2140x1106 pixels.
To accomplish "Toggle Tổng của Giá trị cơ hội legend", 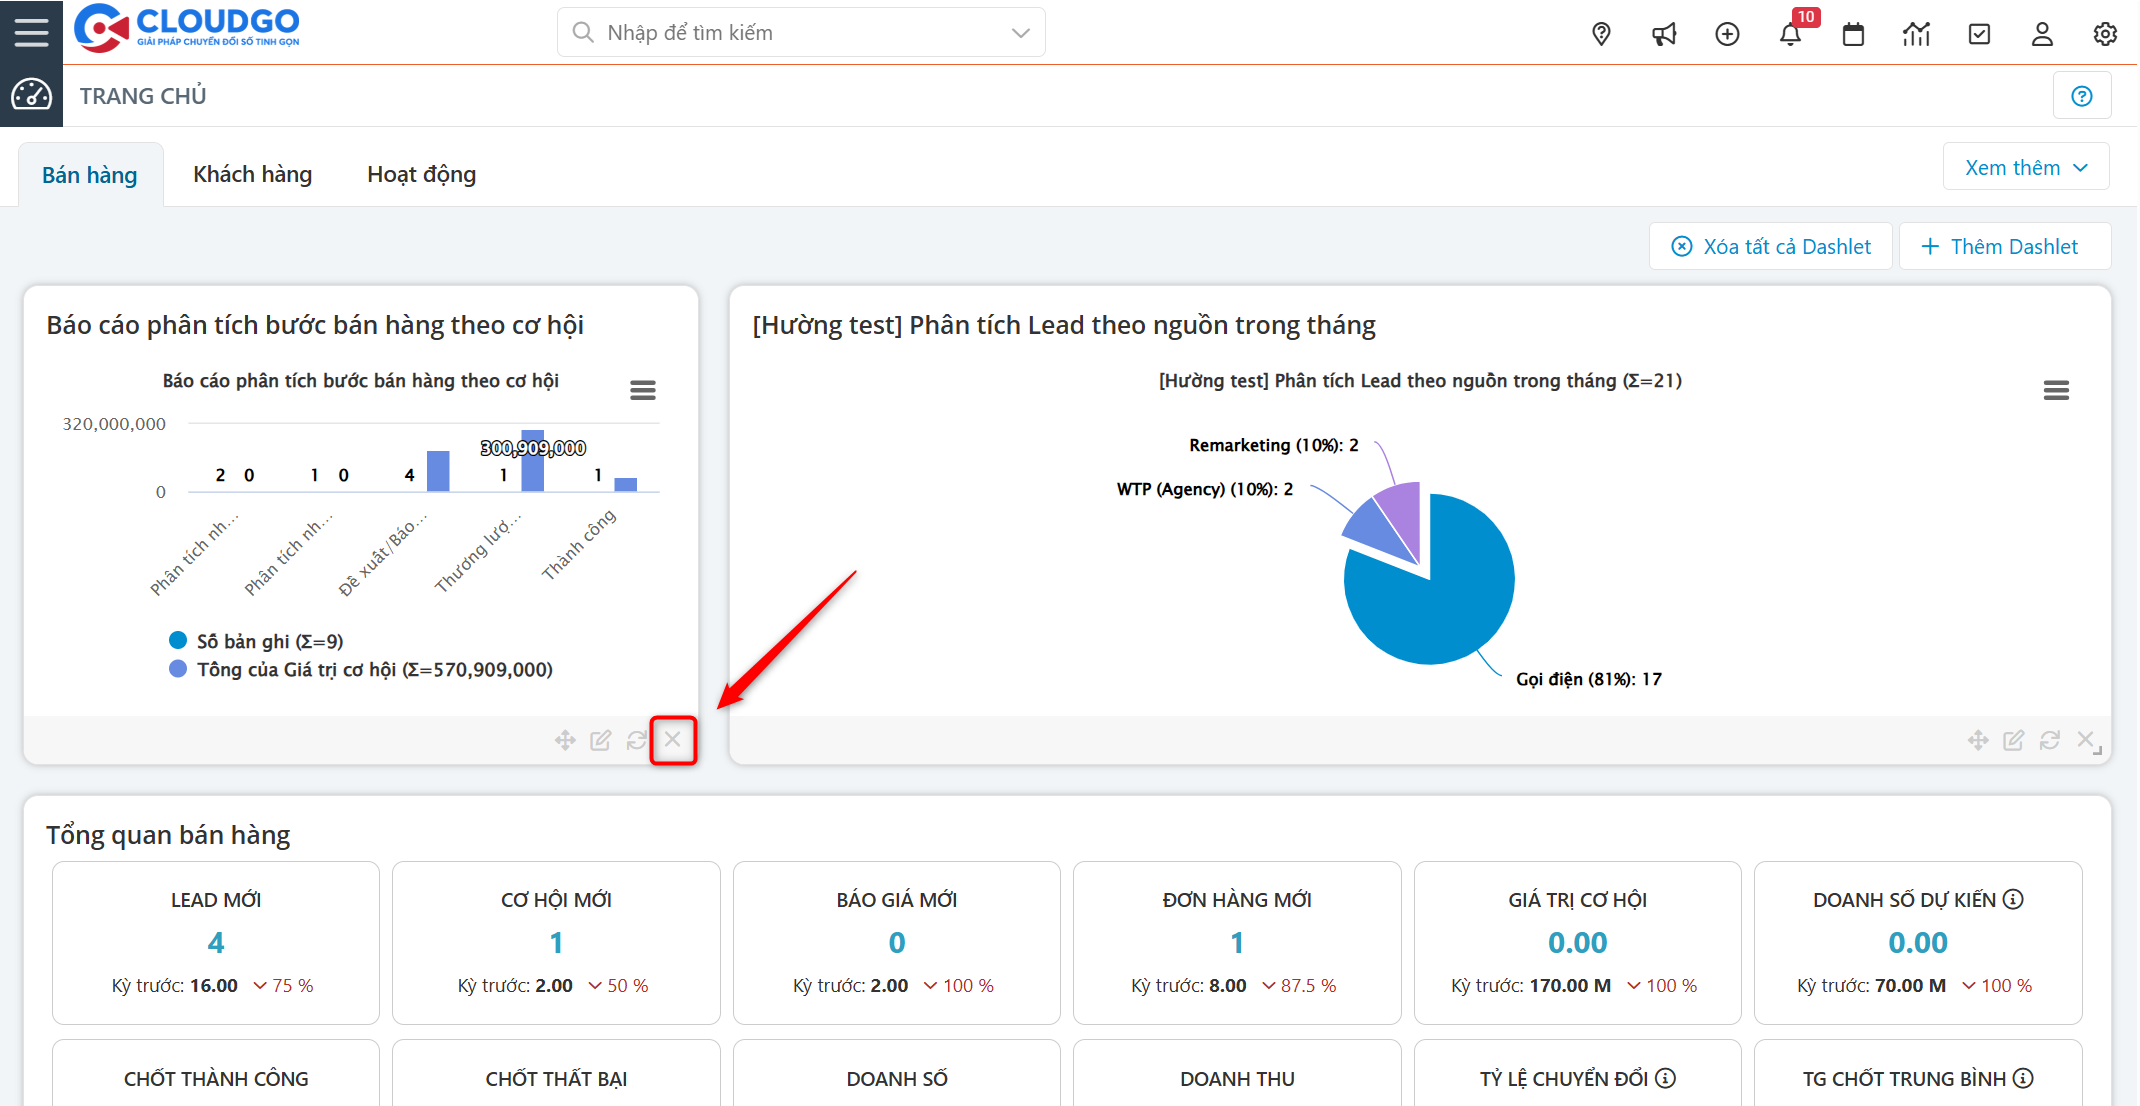I will click(373, 669).
